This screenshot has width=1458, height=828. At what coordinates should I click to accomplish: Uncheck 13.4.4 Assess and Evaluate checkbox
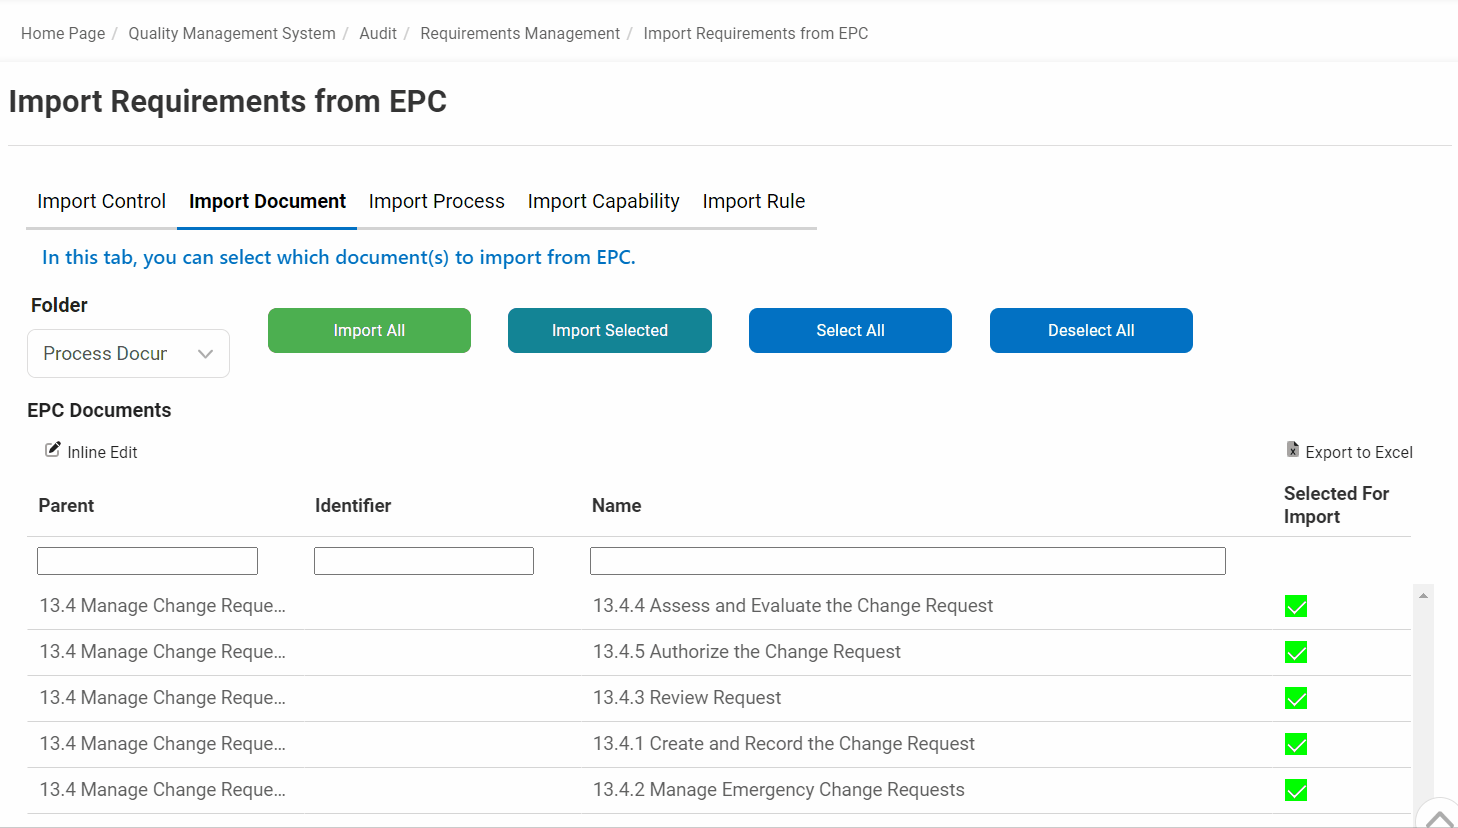click(x=1296, y=607)
